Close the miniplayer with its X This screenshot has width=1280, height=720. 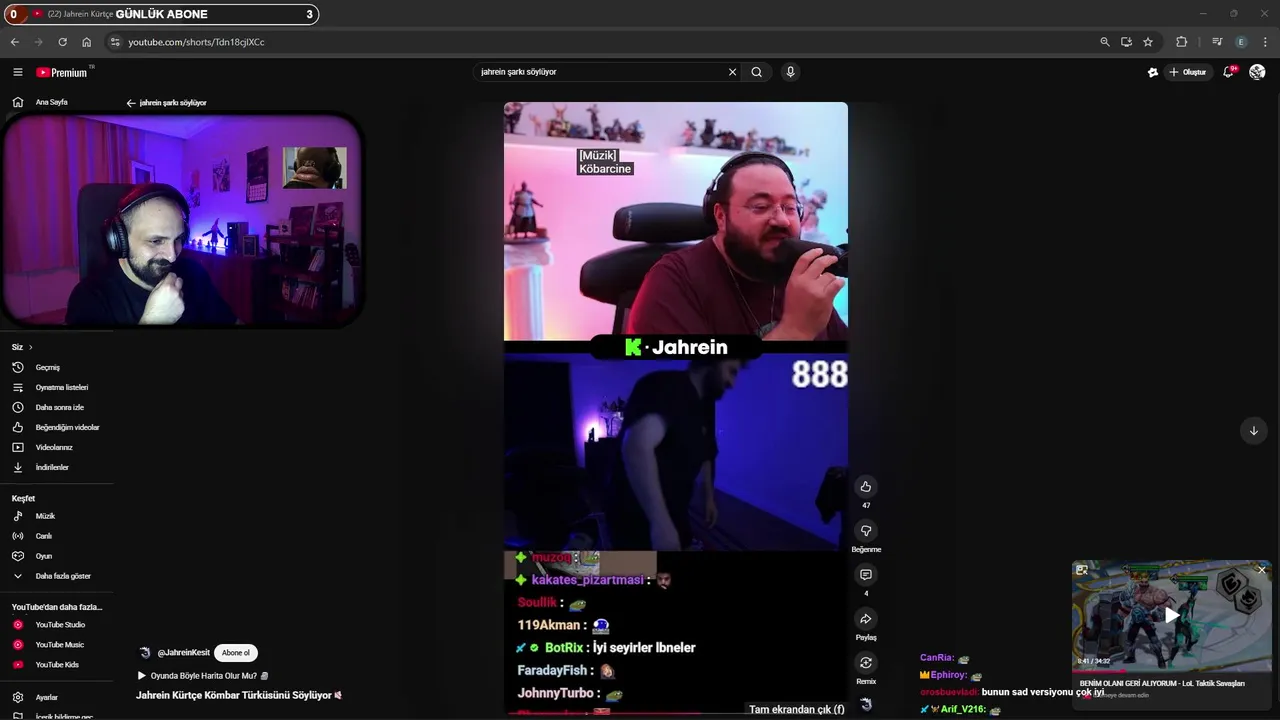1261,570
